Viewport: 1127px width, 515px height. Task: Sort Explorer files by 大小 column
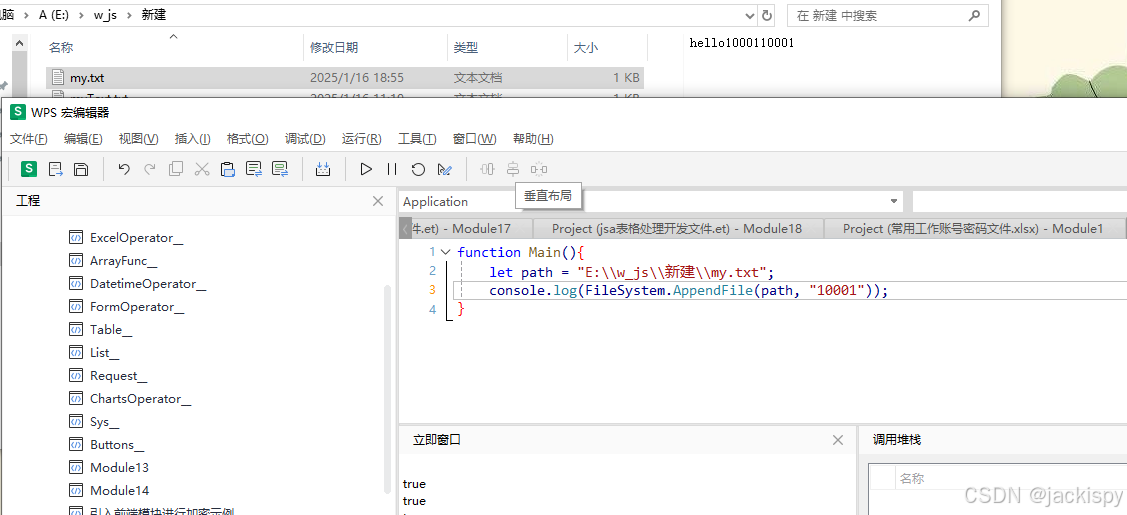point(585,47)
